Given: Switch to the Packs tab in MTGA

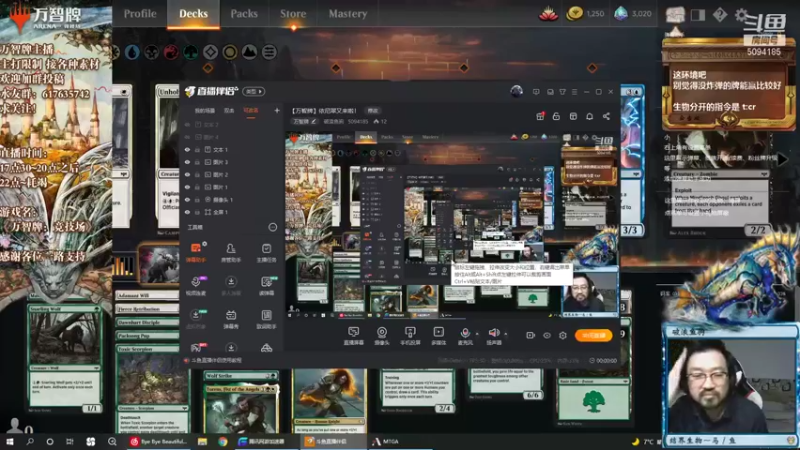Looking at the screenshot, I should (x=244, y=14).
